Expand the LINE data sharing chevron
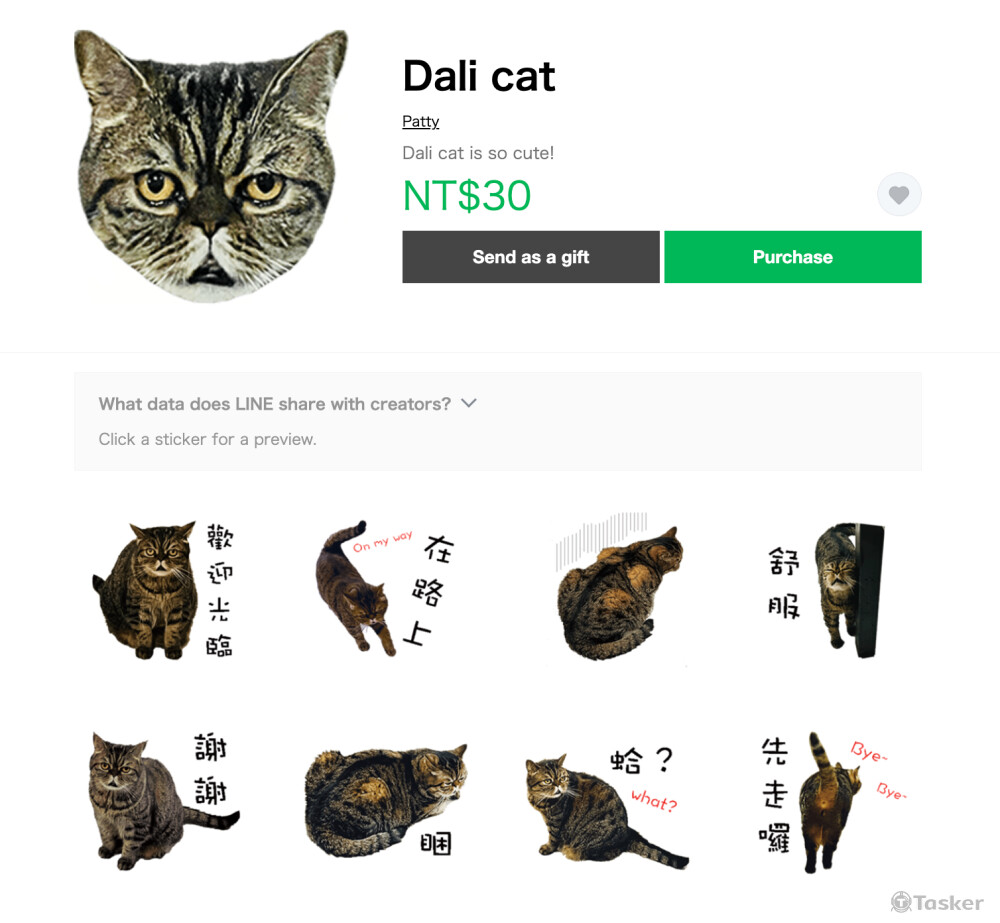 tap(469, 403)
